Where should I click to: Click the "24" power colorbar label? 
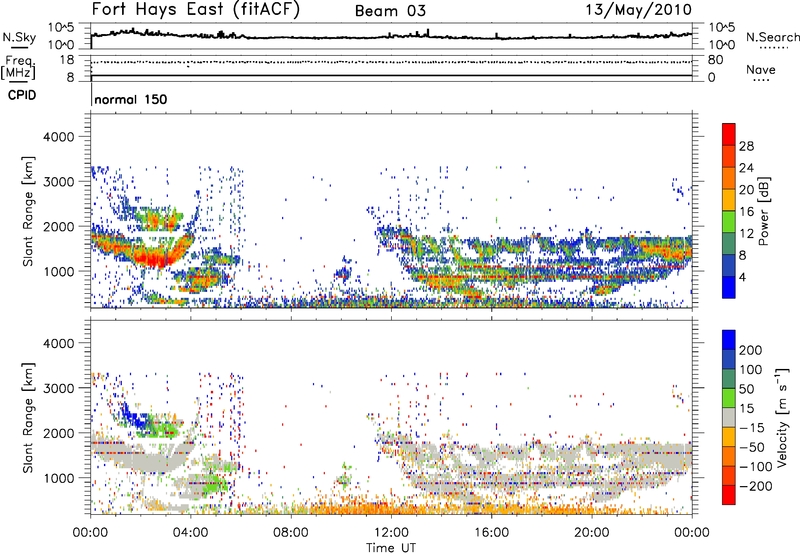pyautogui.click(x=746, y=168)
